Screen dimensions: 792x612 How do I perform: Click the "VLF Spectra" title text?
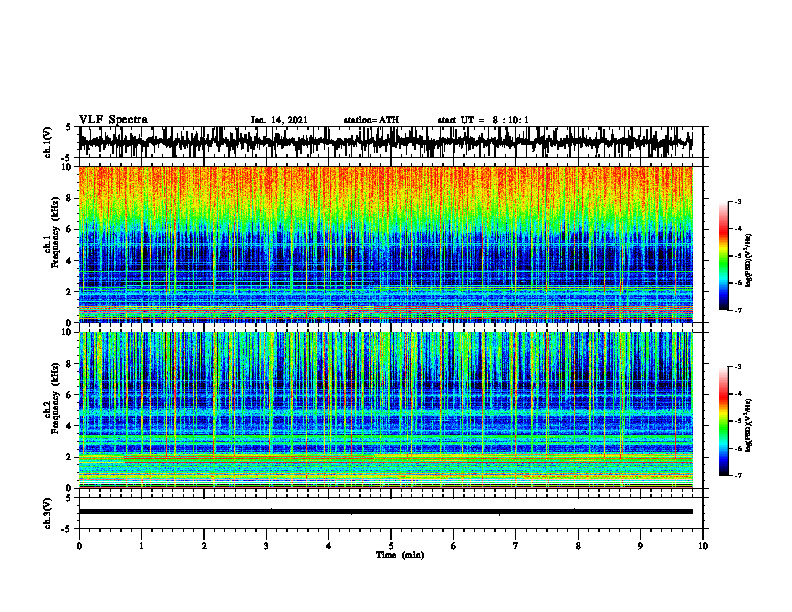tap(113, 120)
